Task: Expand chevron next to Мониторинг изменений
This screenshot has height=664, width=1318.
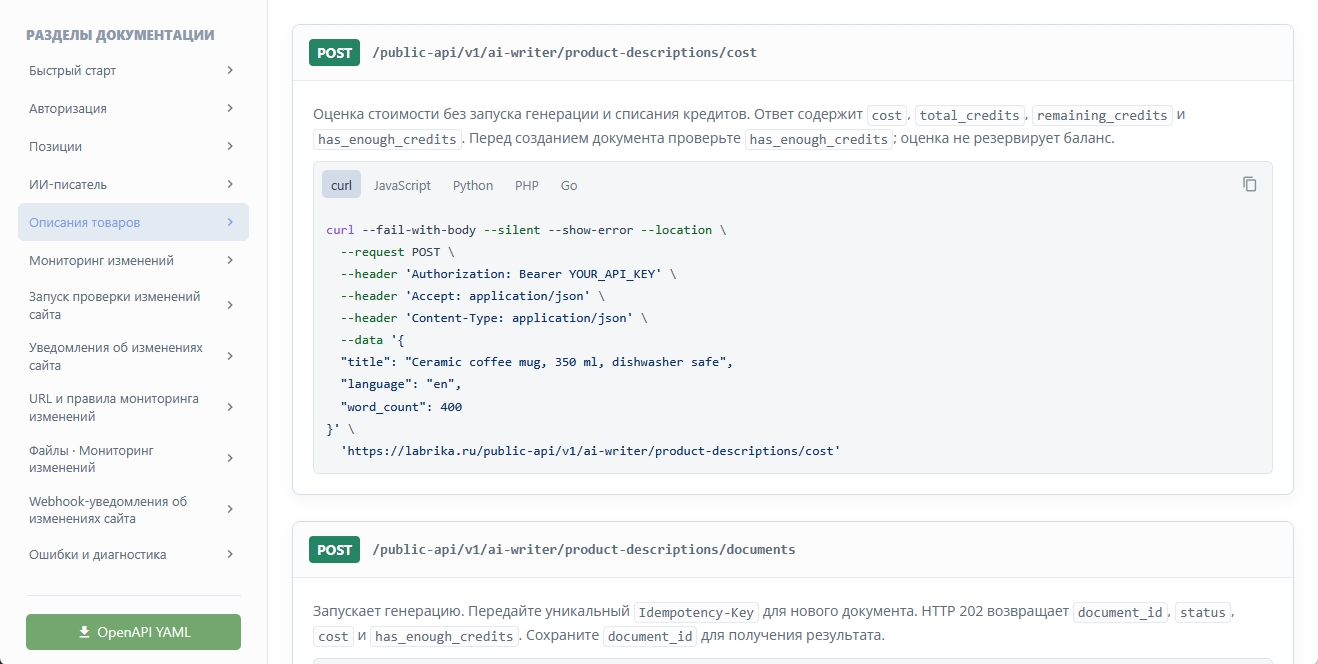Action: point(230,260)
